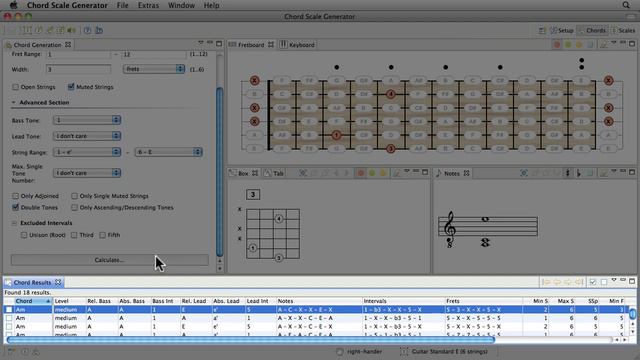640x360 pixels.
Task: Switch to the Keyboard tab
Action: pyautogui.click(x=298, y=45)
